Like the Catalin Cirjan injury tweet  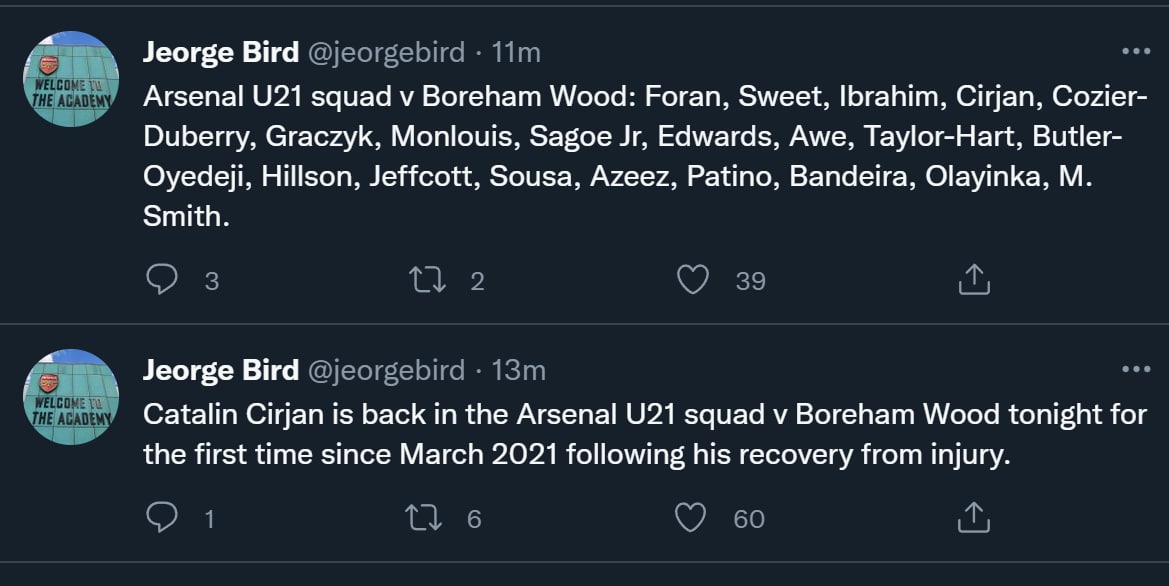pos(692,517)
